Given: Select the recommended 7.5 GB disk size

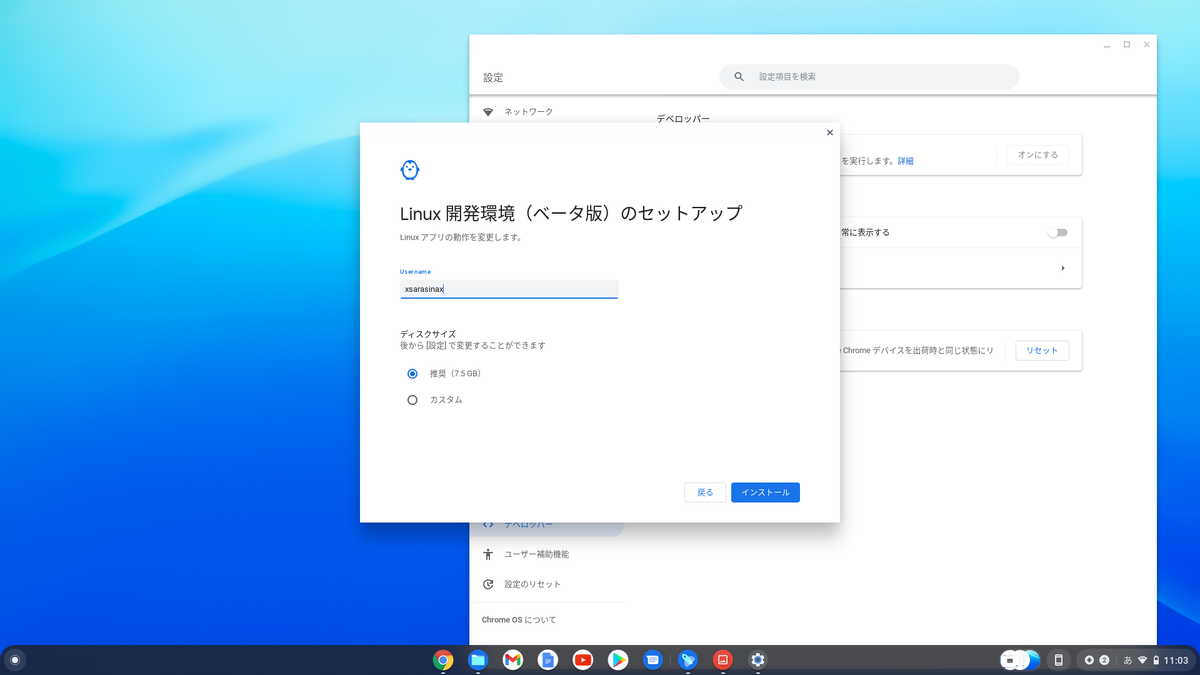Looking at the screenshot, I should point(412,374).
